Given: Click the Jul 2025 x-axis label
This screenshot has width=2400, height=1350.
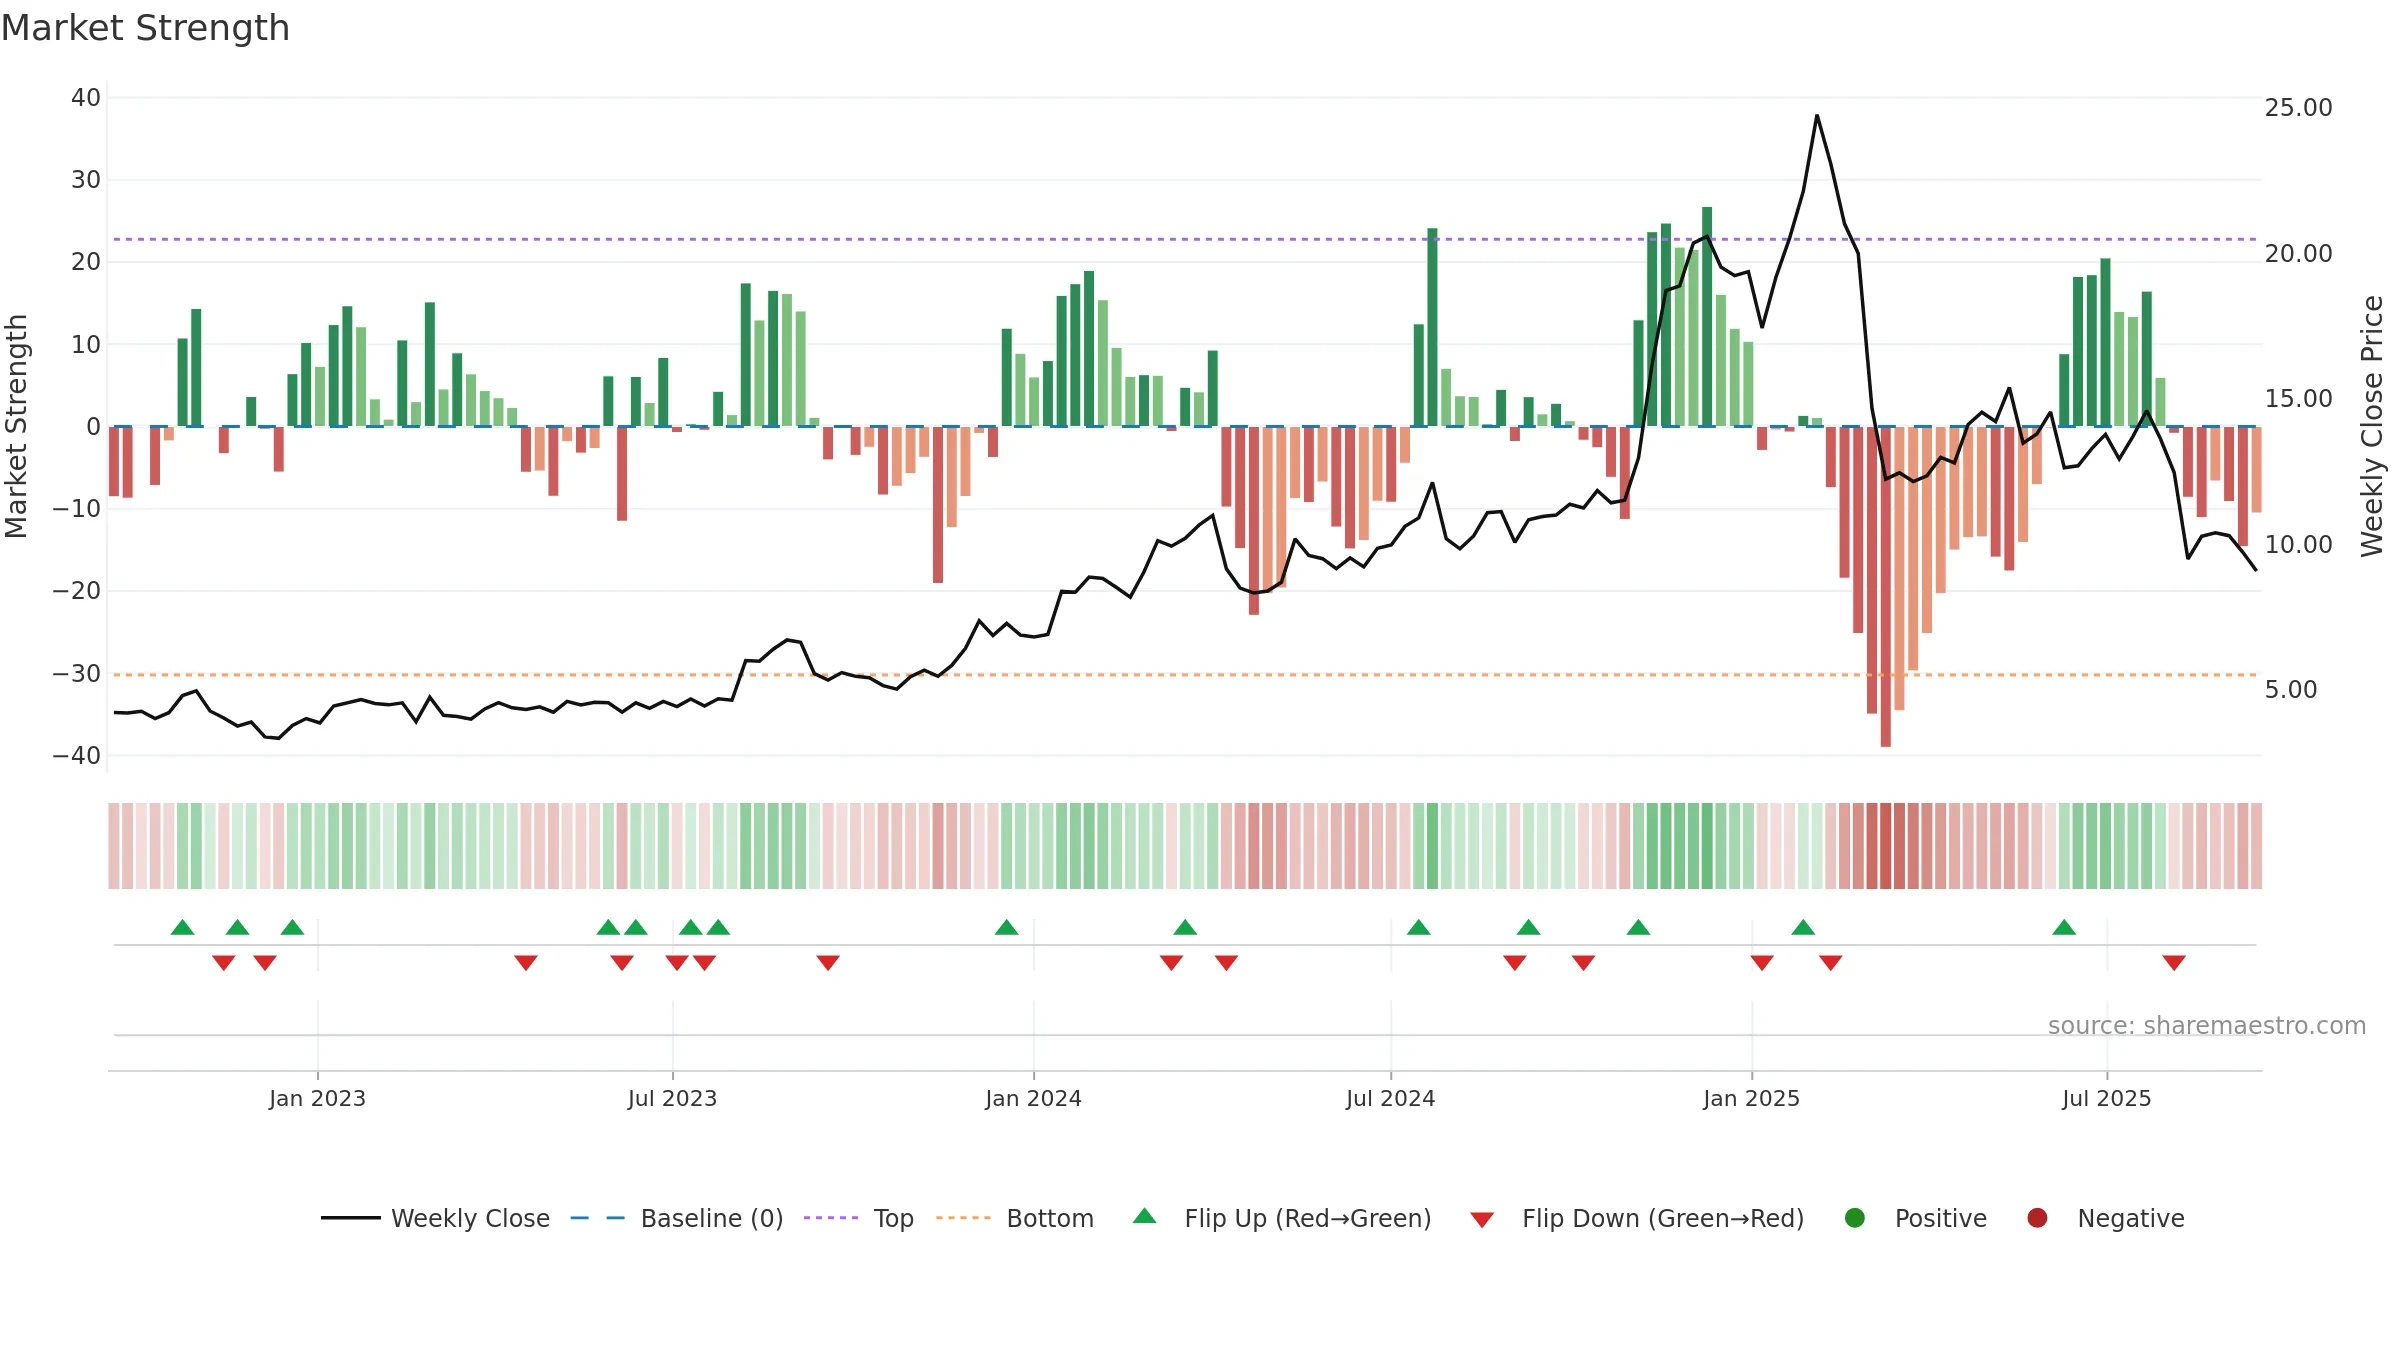Looking at the screenshot, I should point(2106,1098).
